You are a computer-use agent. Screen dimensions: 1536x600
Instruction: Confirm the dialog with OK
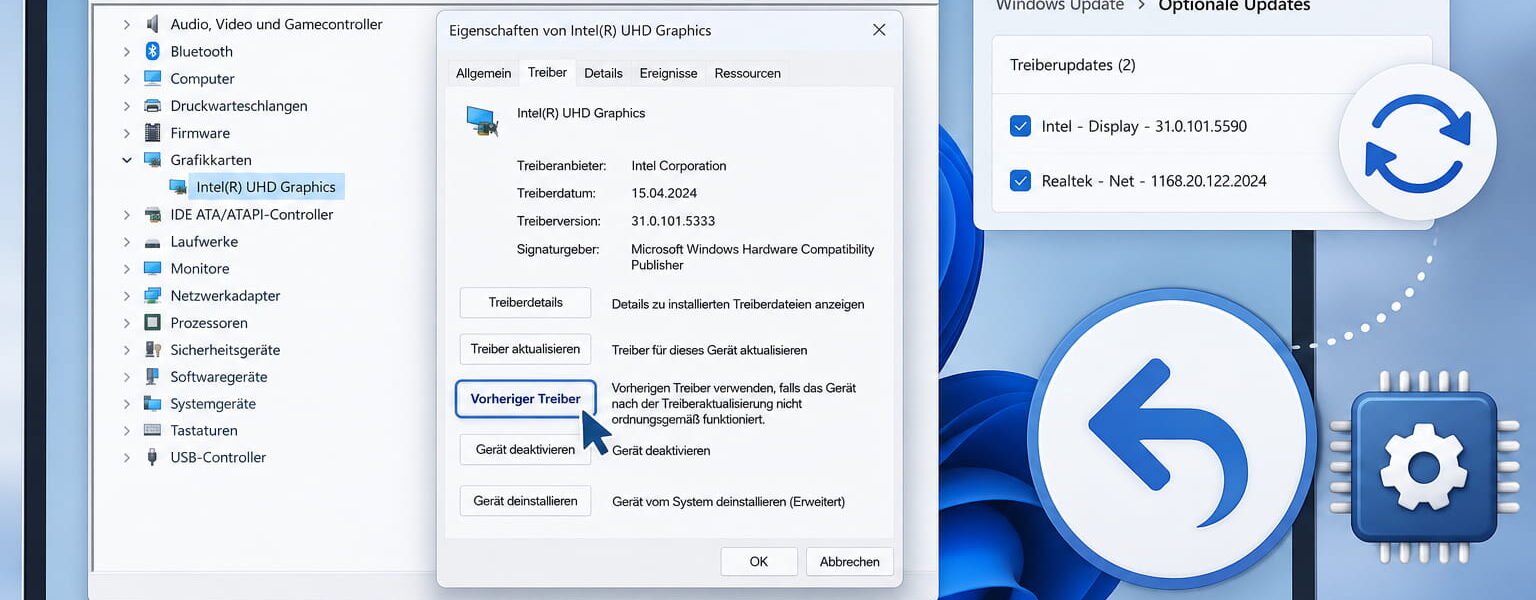click(759, 561)
